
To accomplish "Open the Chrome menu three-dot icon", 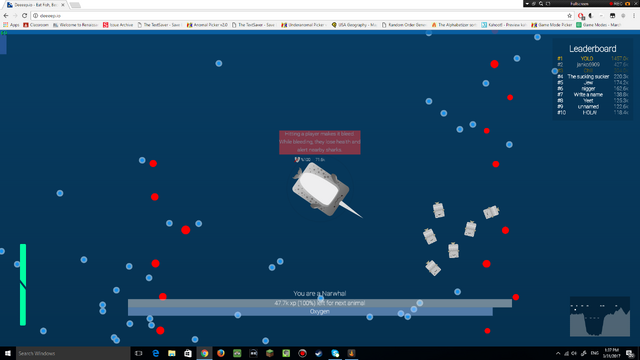I will pyautogui.click(x=634, y=16).
